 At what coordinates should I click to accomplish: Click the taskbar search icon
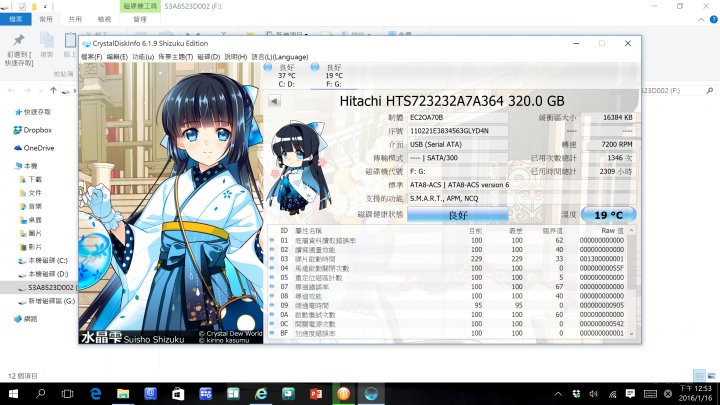point(41,394)
